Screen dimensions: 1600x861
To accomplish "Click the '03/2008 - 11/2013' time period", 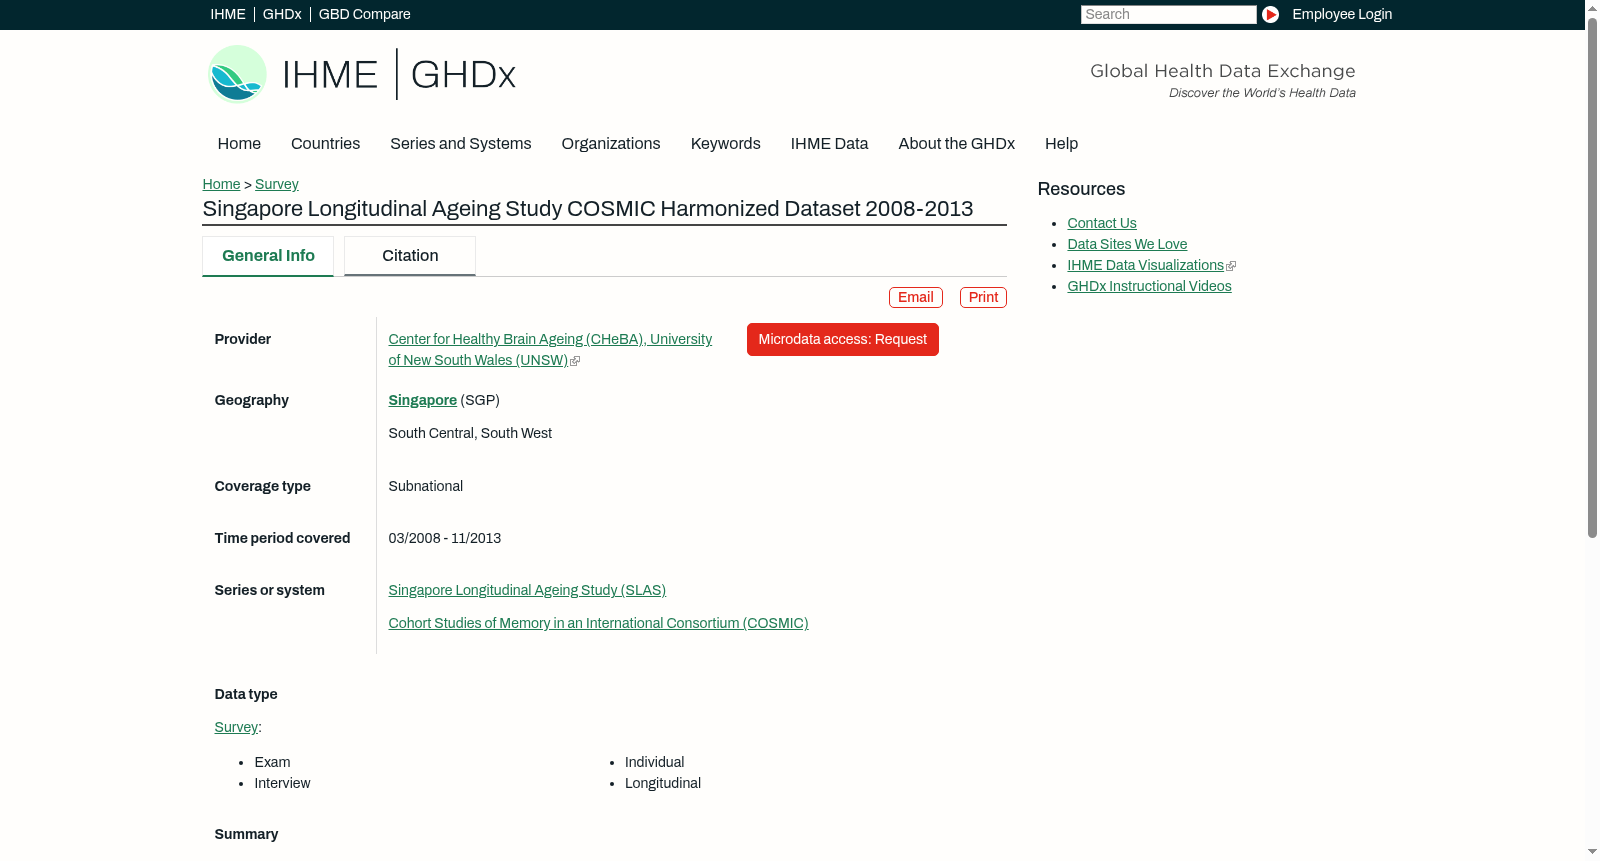I will click(445, 538).
